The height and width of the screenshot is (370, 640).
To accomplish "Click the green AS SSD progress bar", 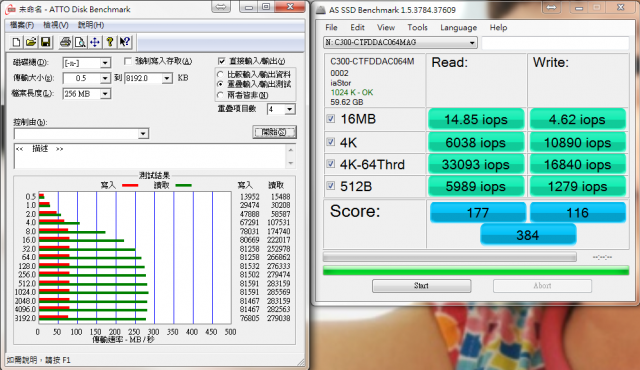I will coord(476,270).
